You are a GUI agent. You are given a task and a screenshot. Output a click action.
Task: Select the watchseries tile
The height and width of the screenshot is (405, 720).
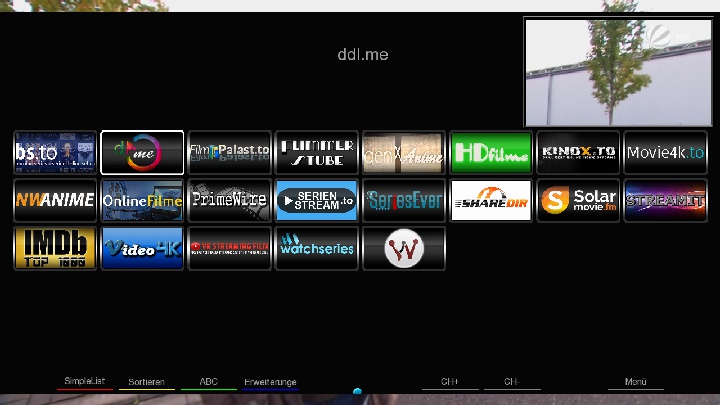pos(316,248)
